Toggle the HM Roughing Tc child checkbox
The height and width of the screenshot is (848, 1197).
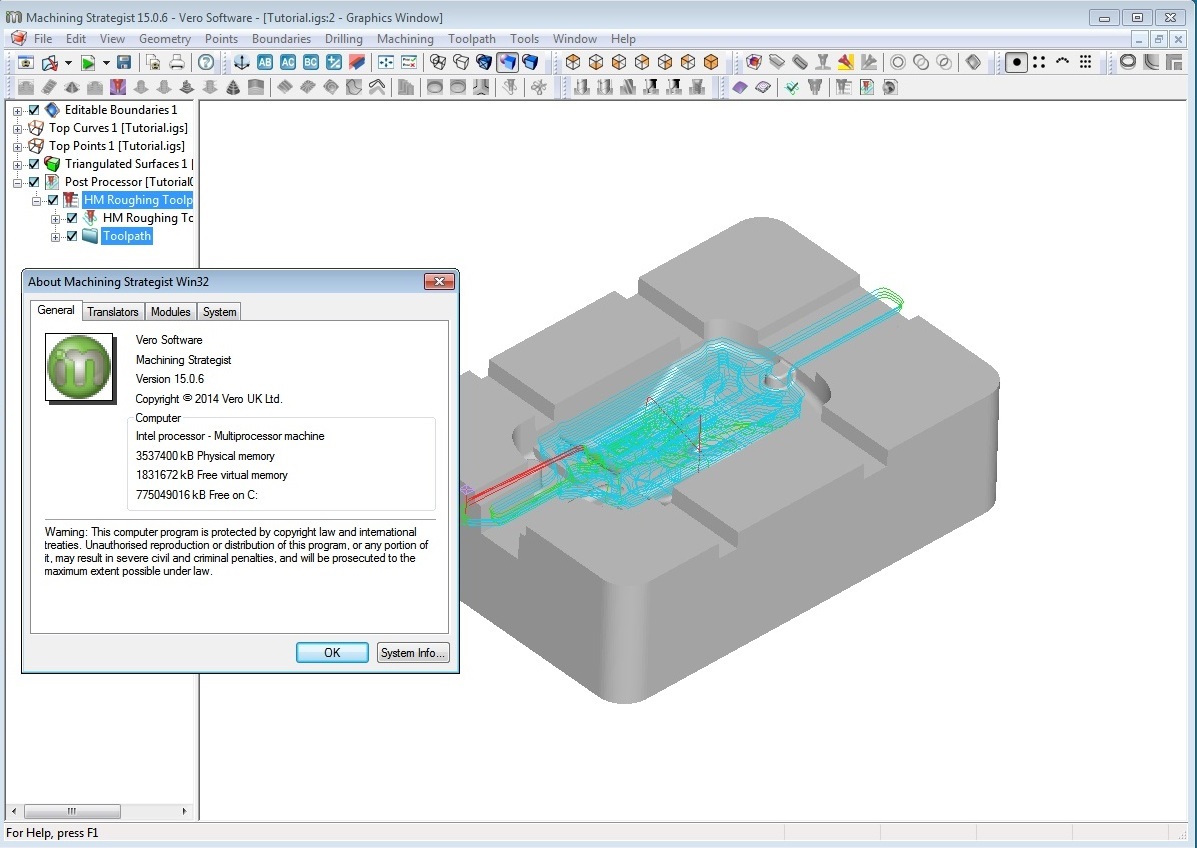[72, 218]
